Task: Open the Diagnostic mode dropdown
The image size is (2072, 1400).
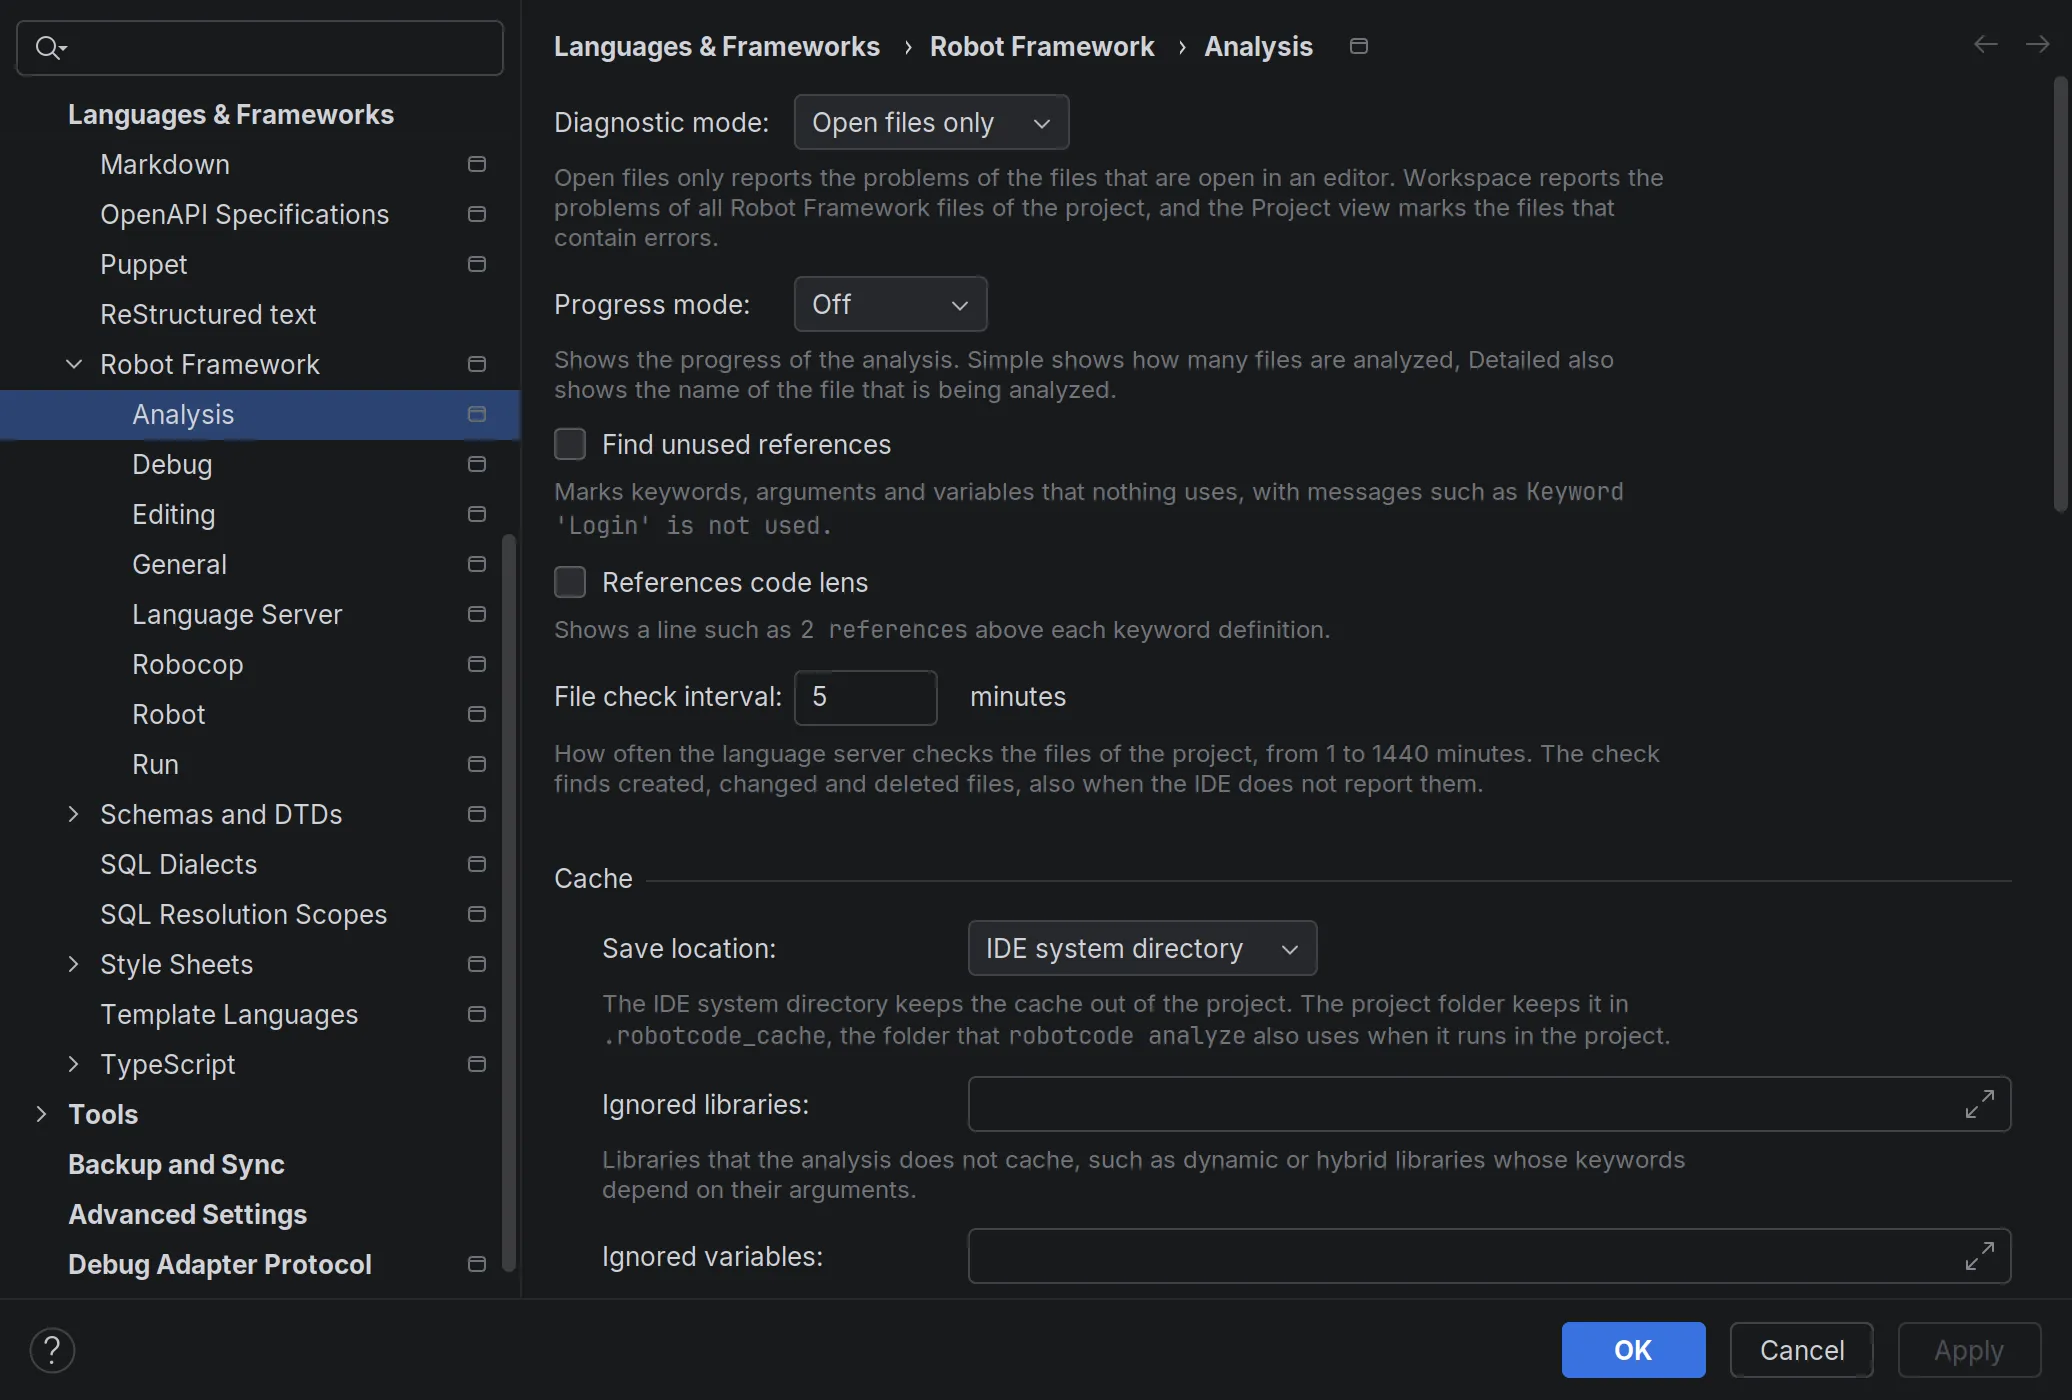Action: (931, 122)
